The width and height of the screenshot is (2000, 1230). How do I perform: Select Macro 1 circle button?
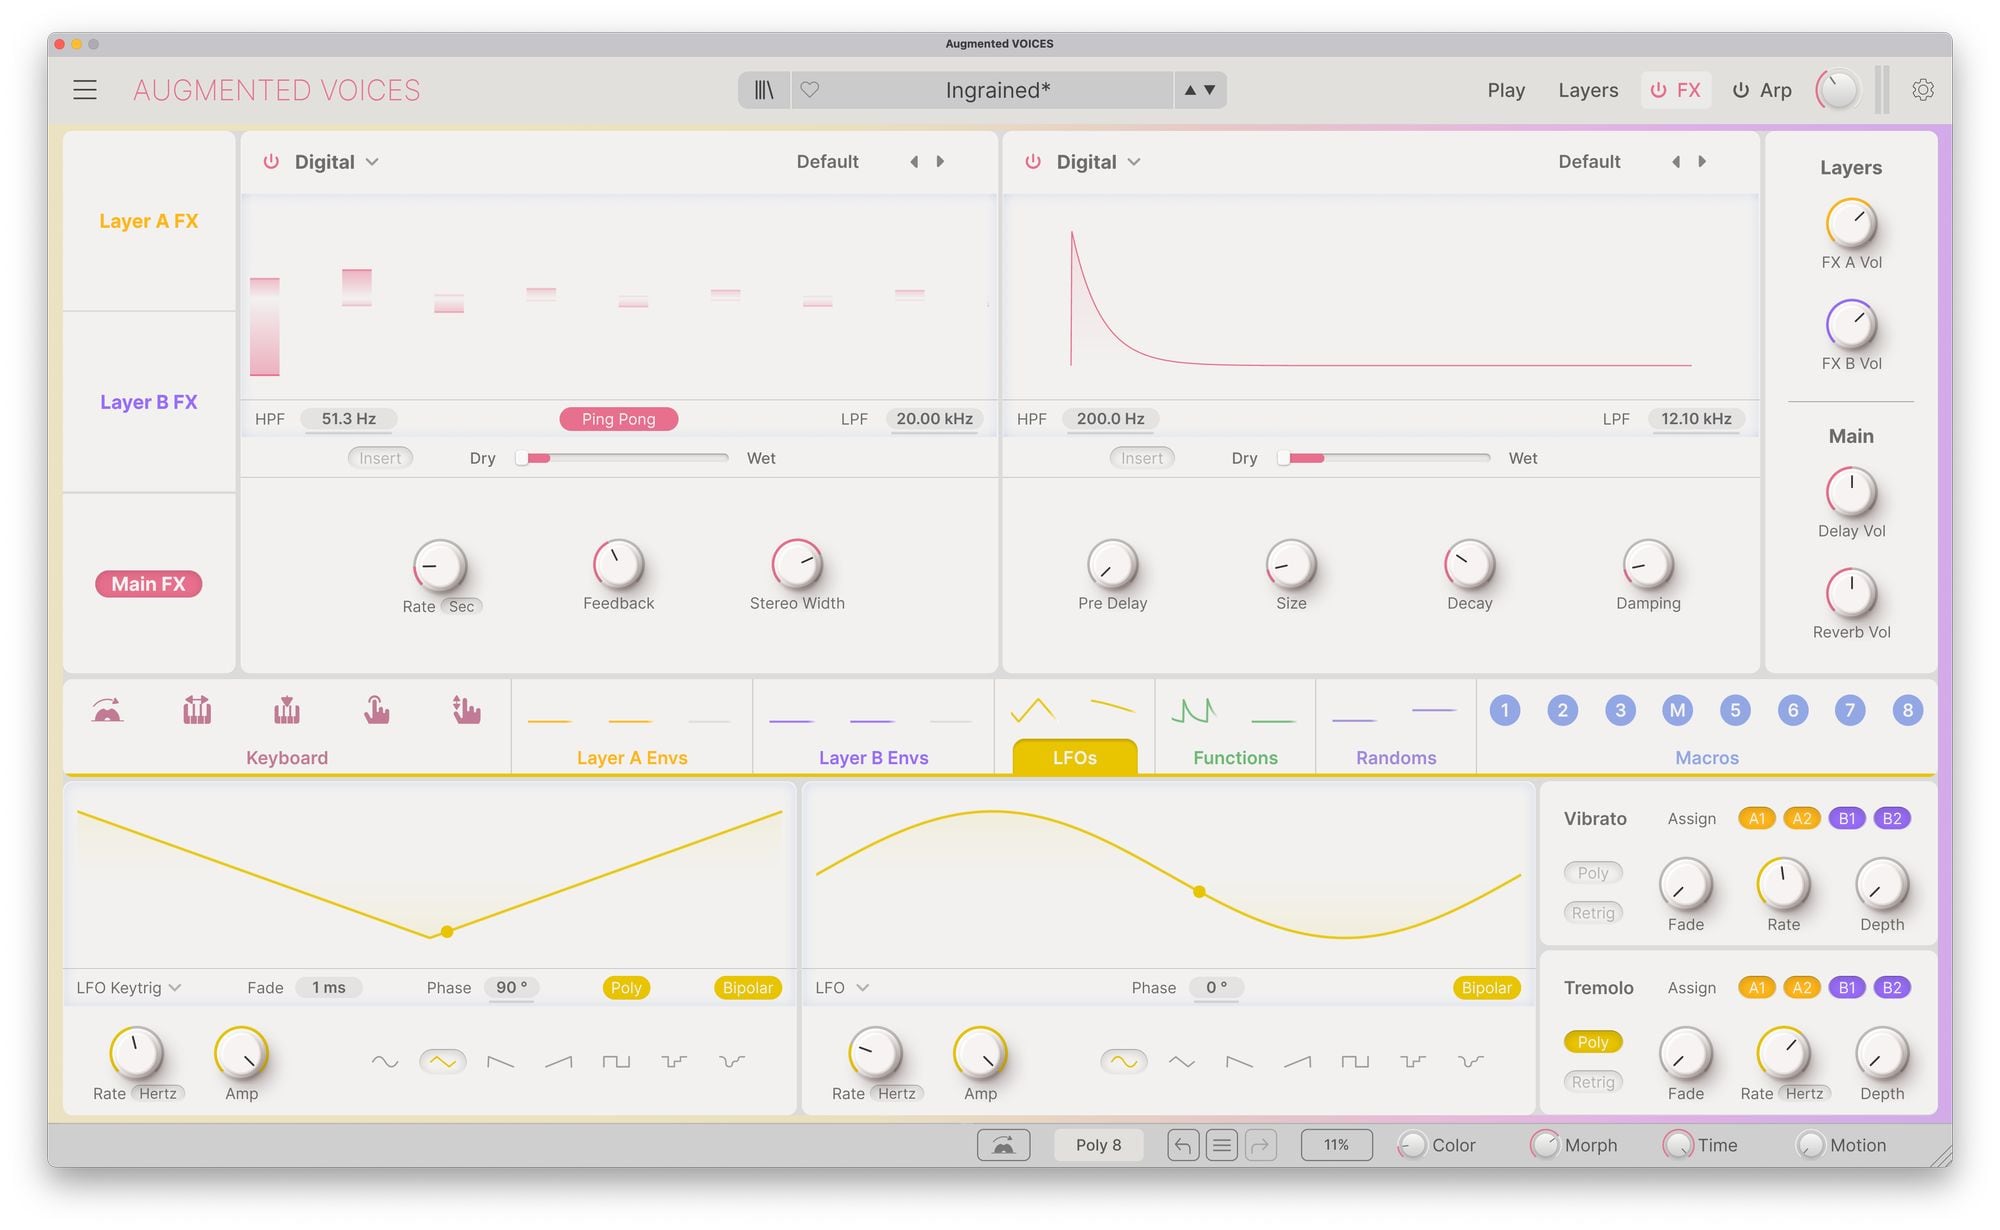(1505, 710)
